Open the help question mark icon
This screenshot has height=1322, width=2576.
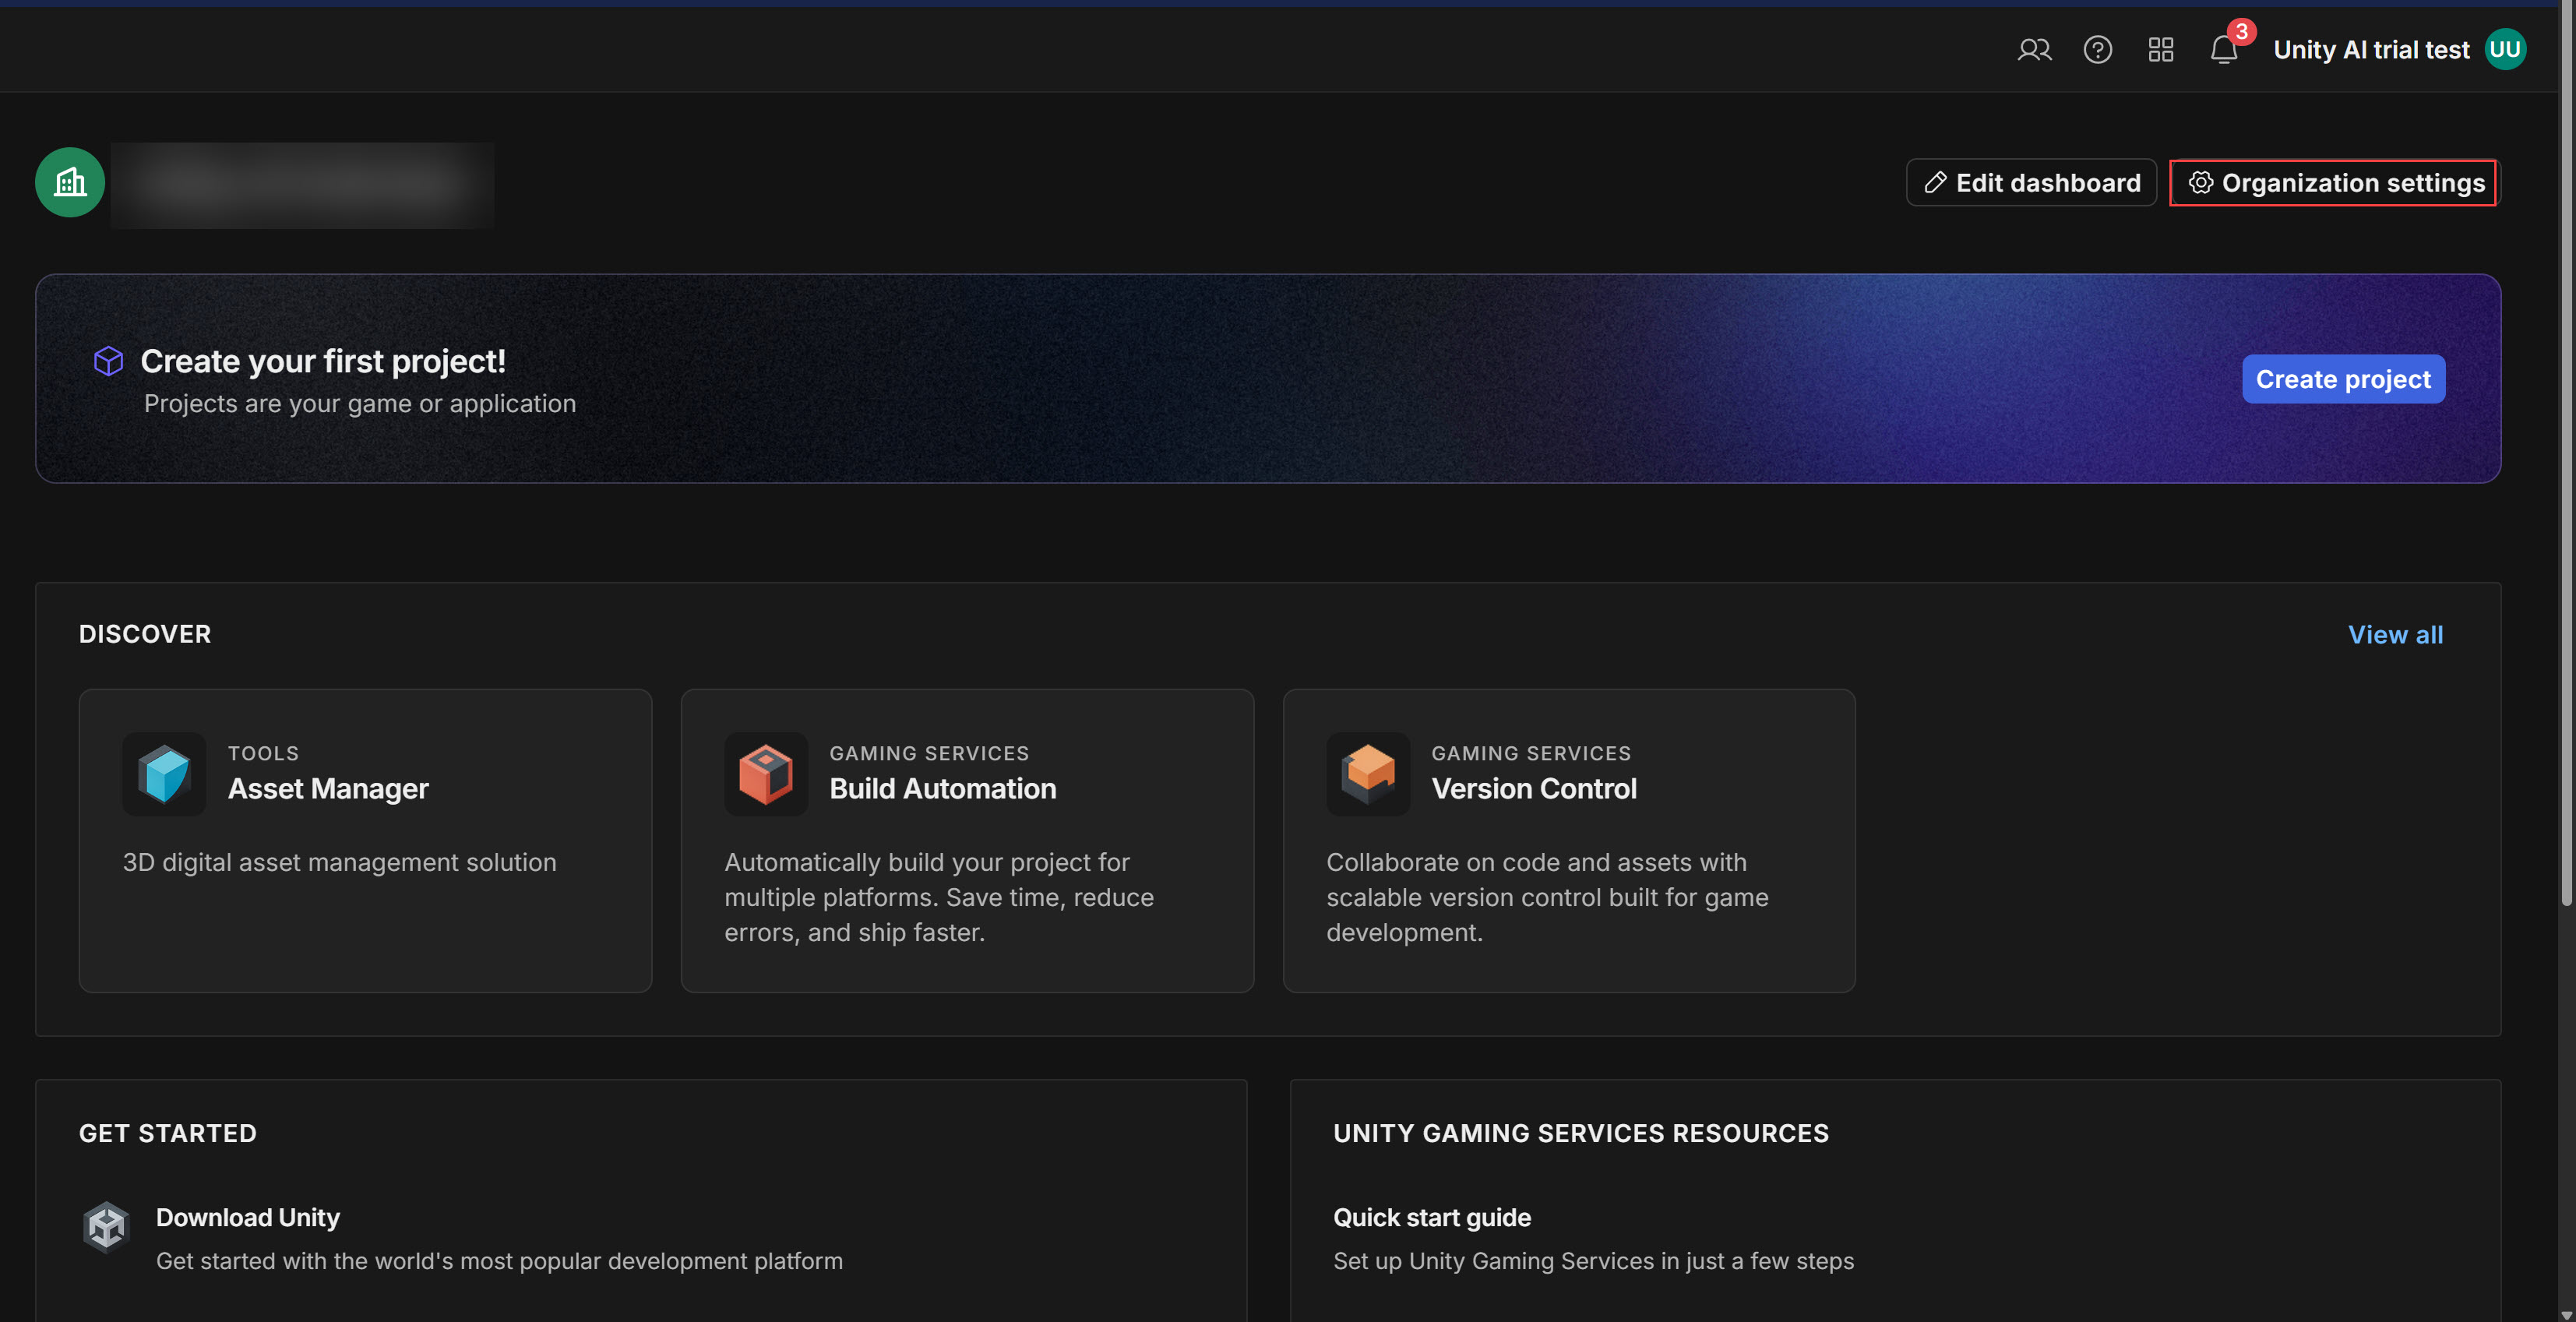pos(2097,50)
